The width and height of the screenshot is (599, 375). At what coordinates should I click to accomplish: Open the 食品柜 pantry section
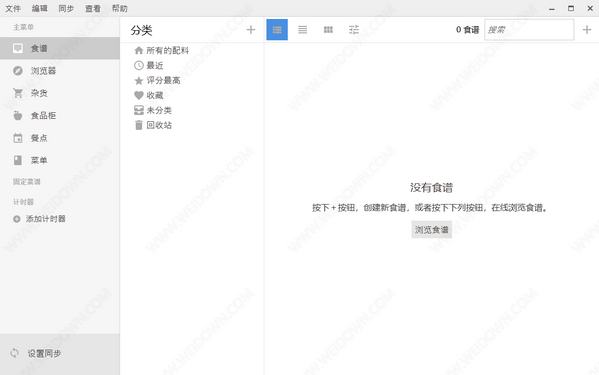(60, 115)
